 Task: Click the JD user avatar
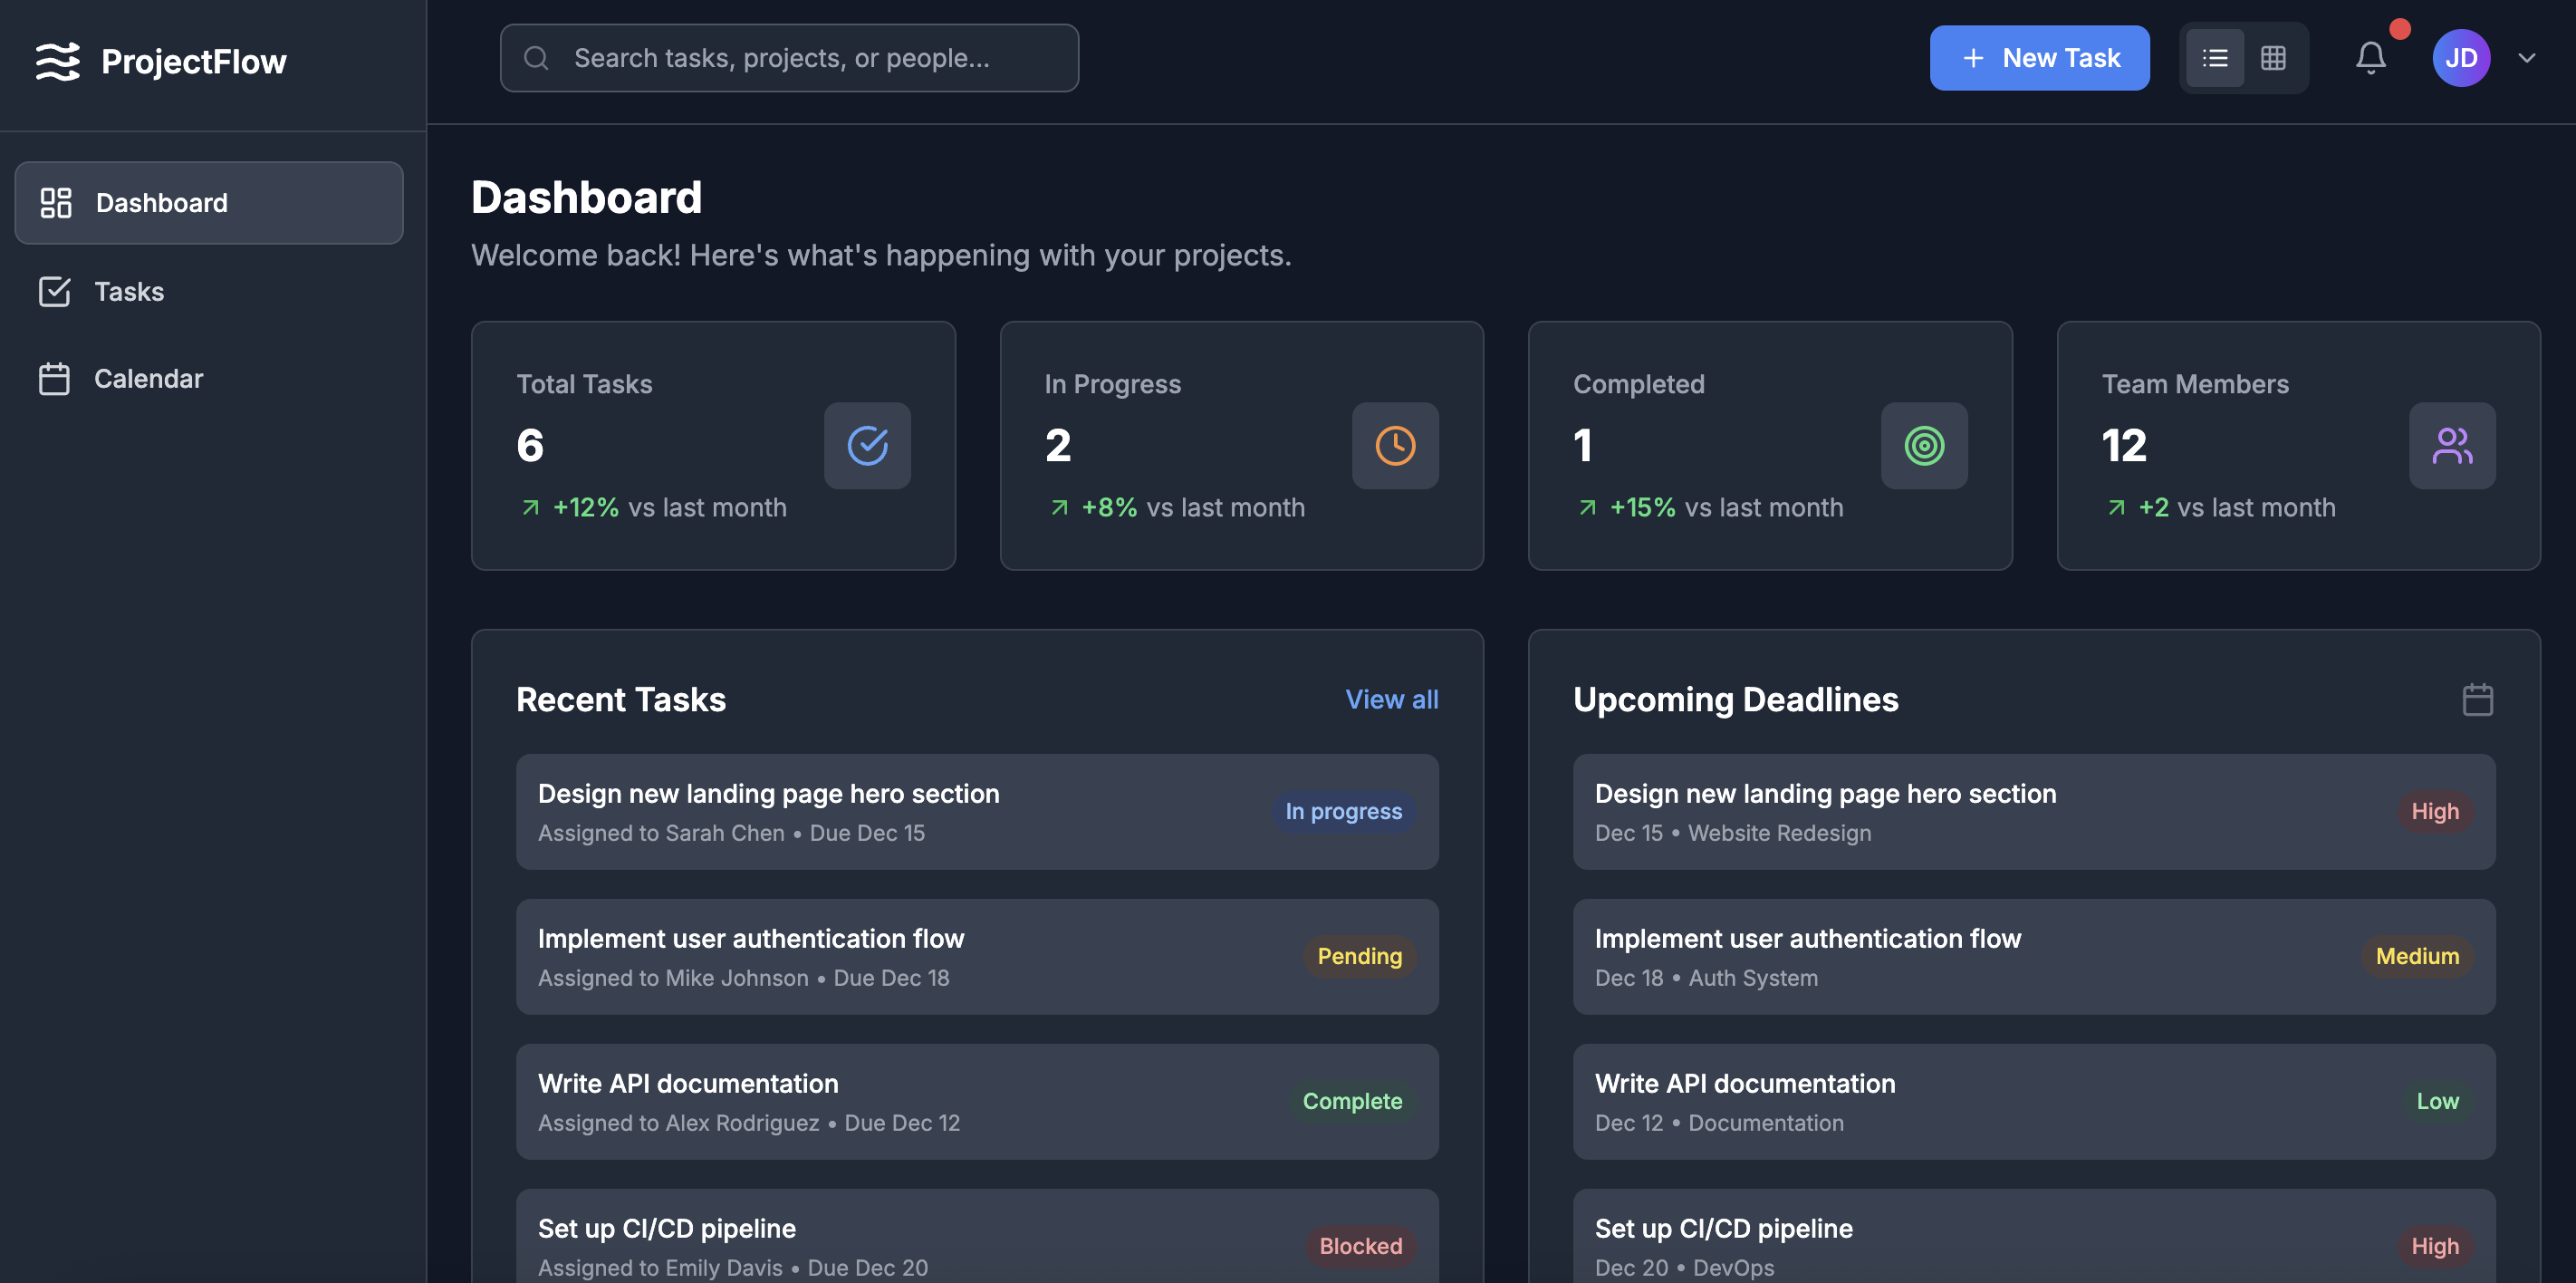[2460, 58]
